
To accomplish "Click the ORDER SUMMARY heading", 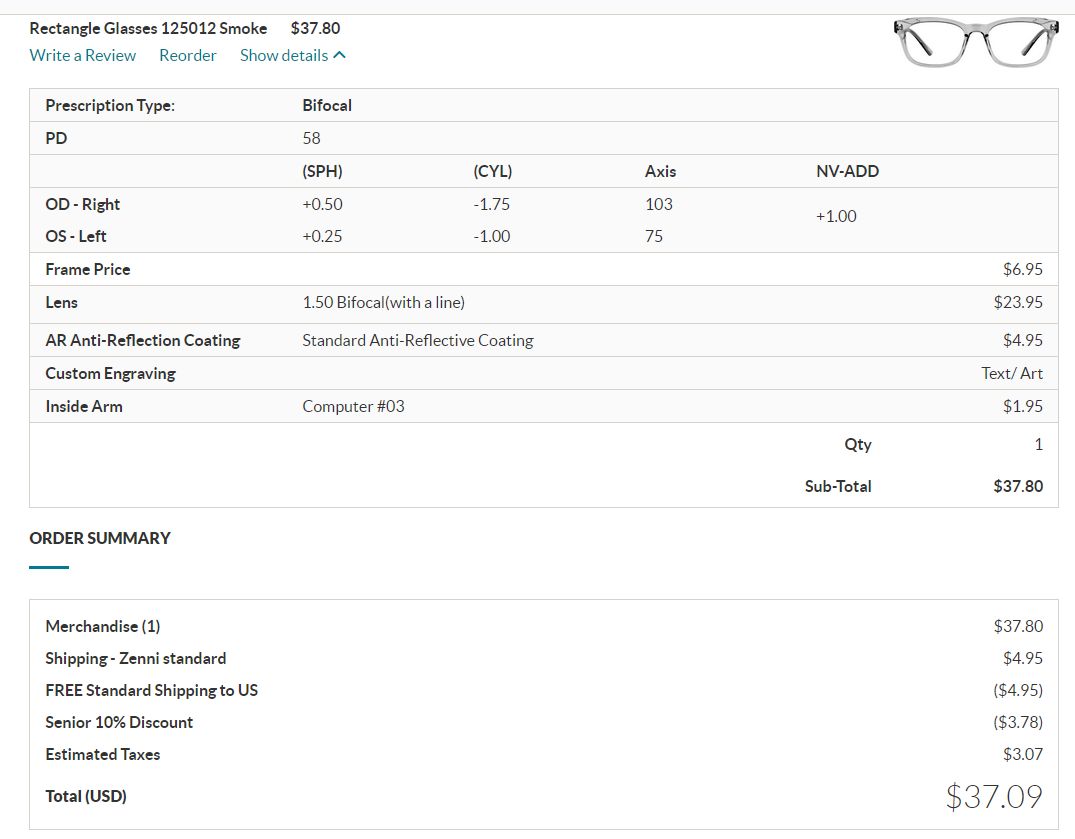I will [x=100, y=538].
